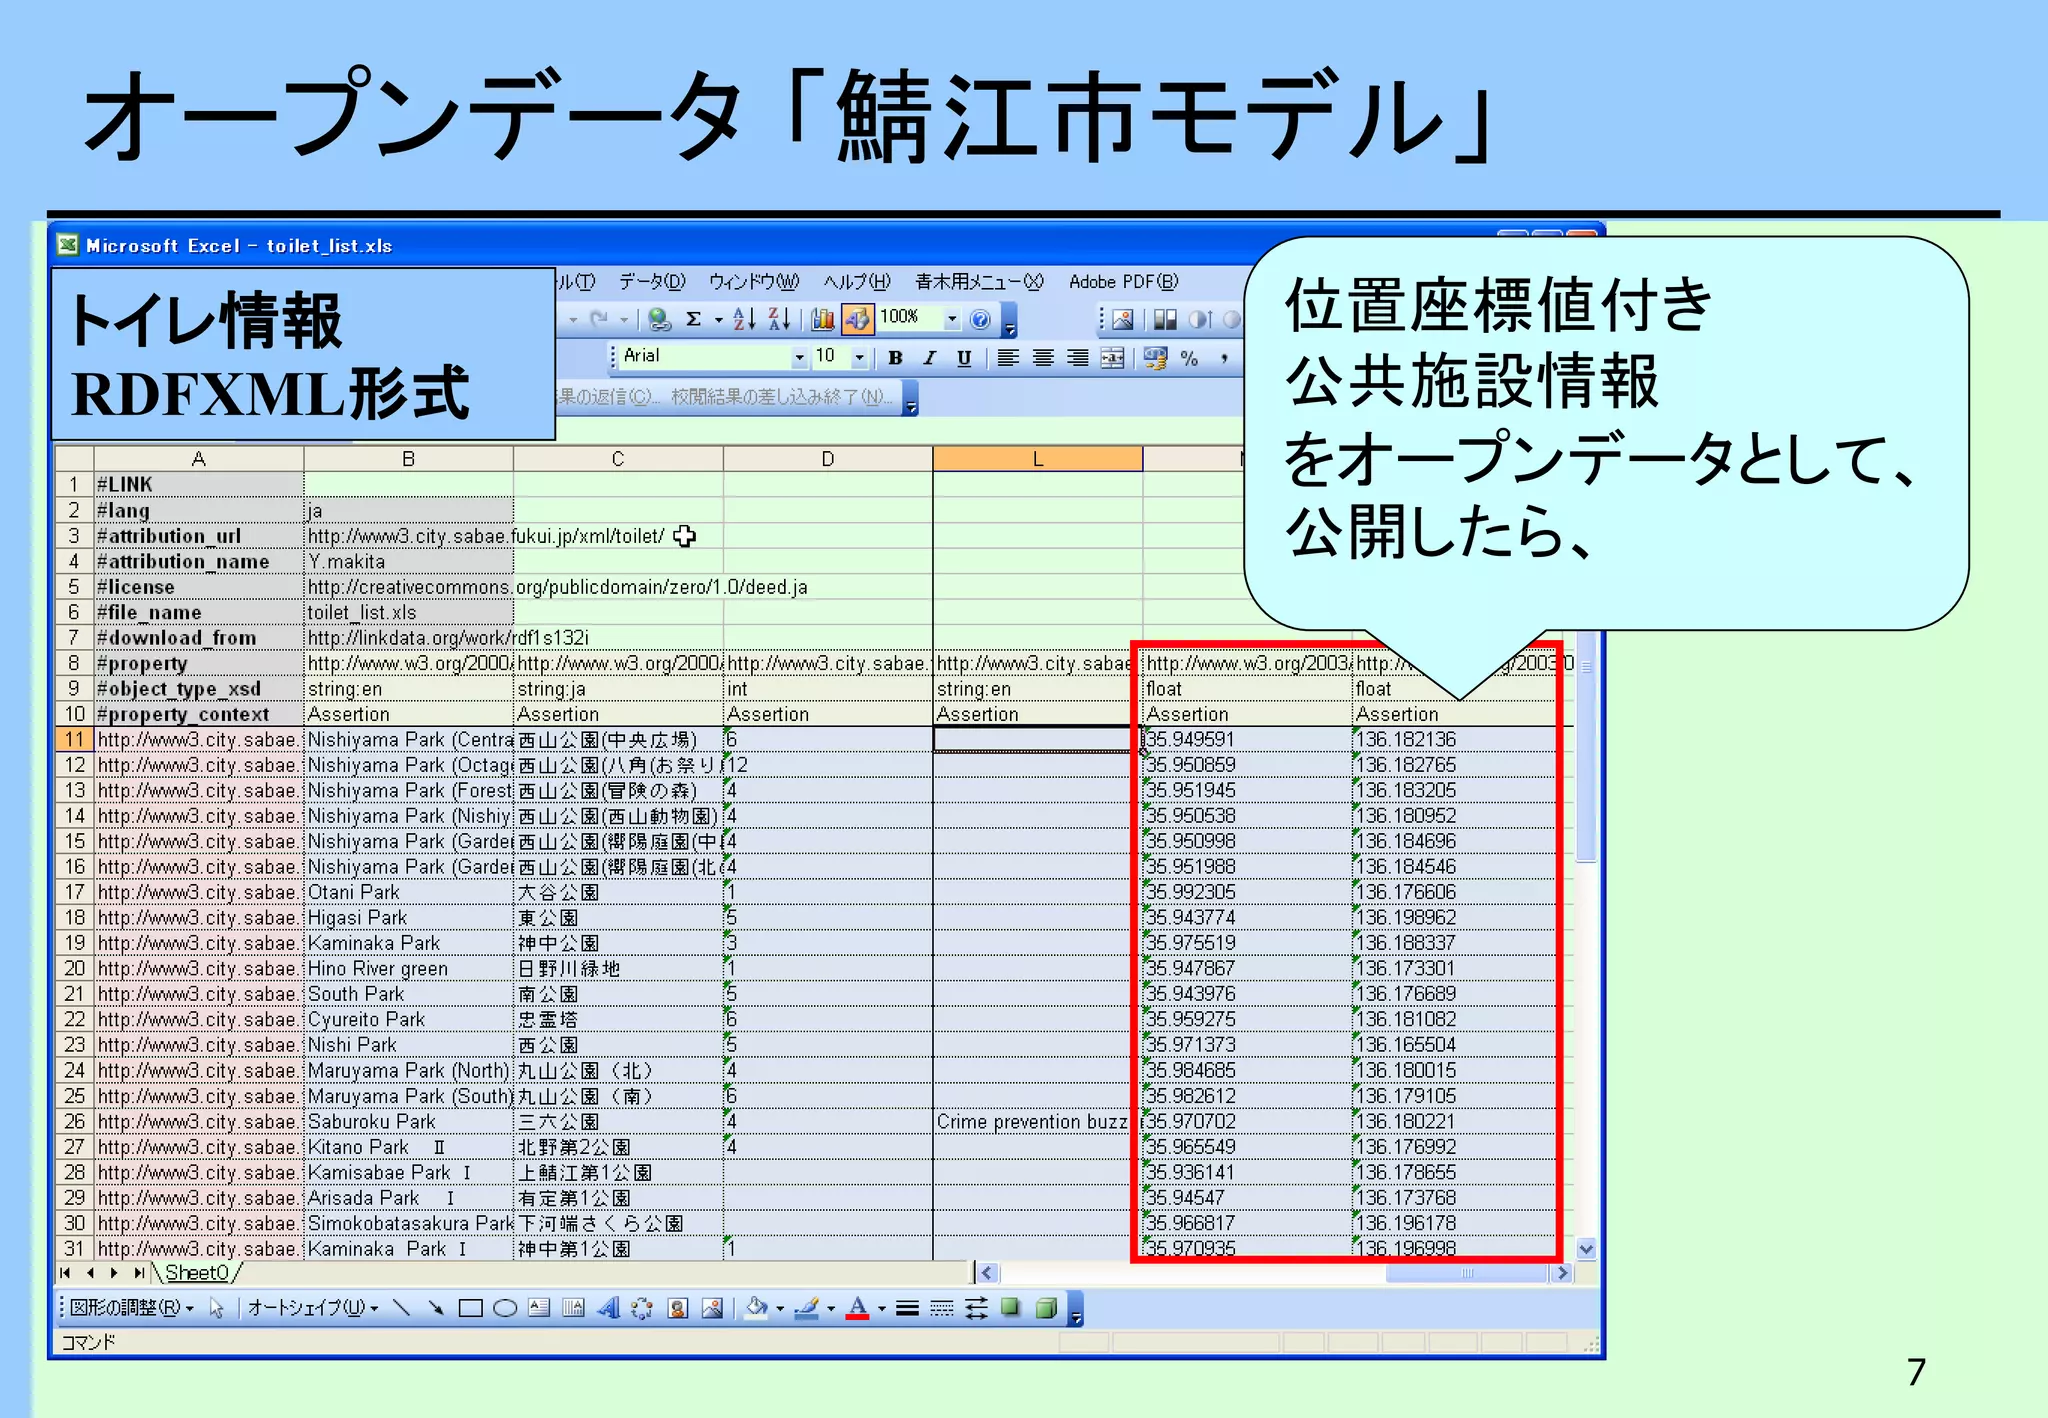Click the Insert Picture toolbar icon
This screenshot has width=2048, height=1418.
(x=1123, y=319)
